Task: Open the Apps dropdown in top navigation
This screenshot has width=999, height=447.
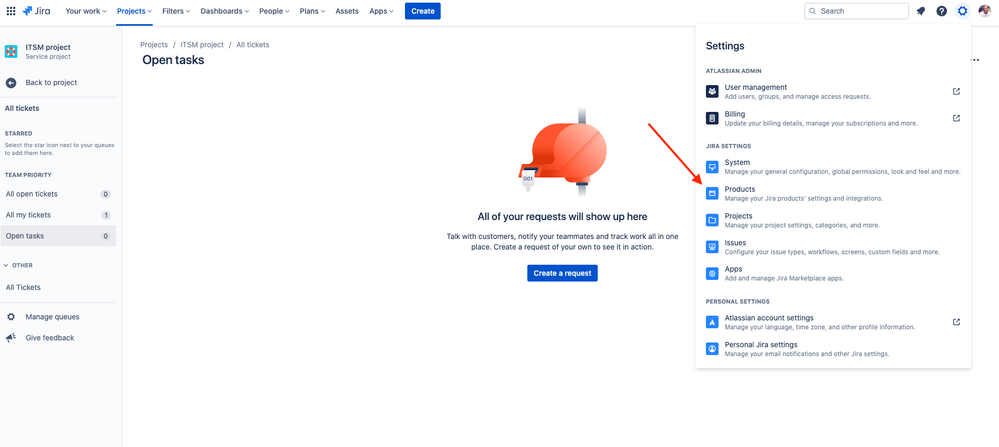Action: 381,11
